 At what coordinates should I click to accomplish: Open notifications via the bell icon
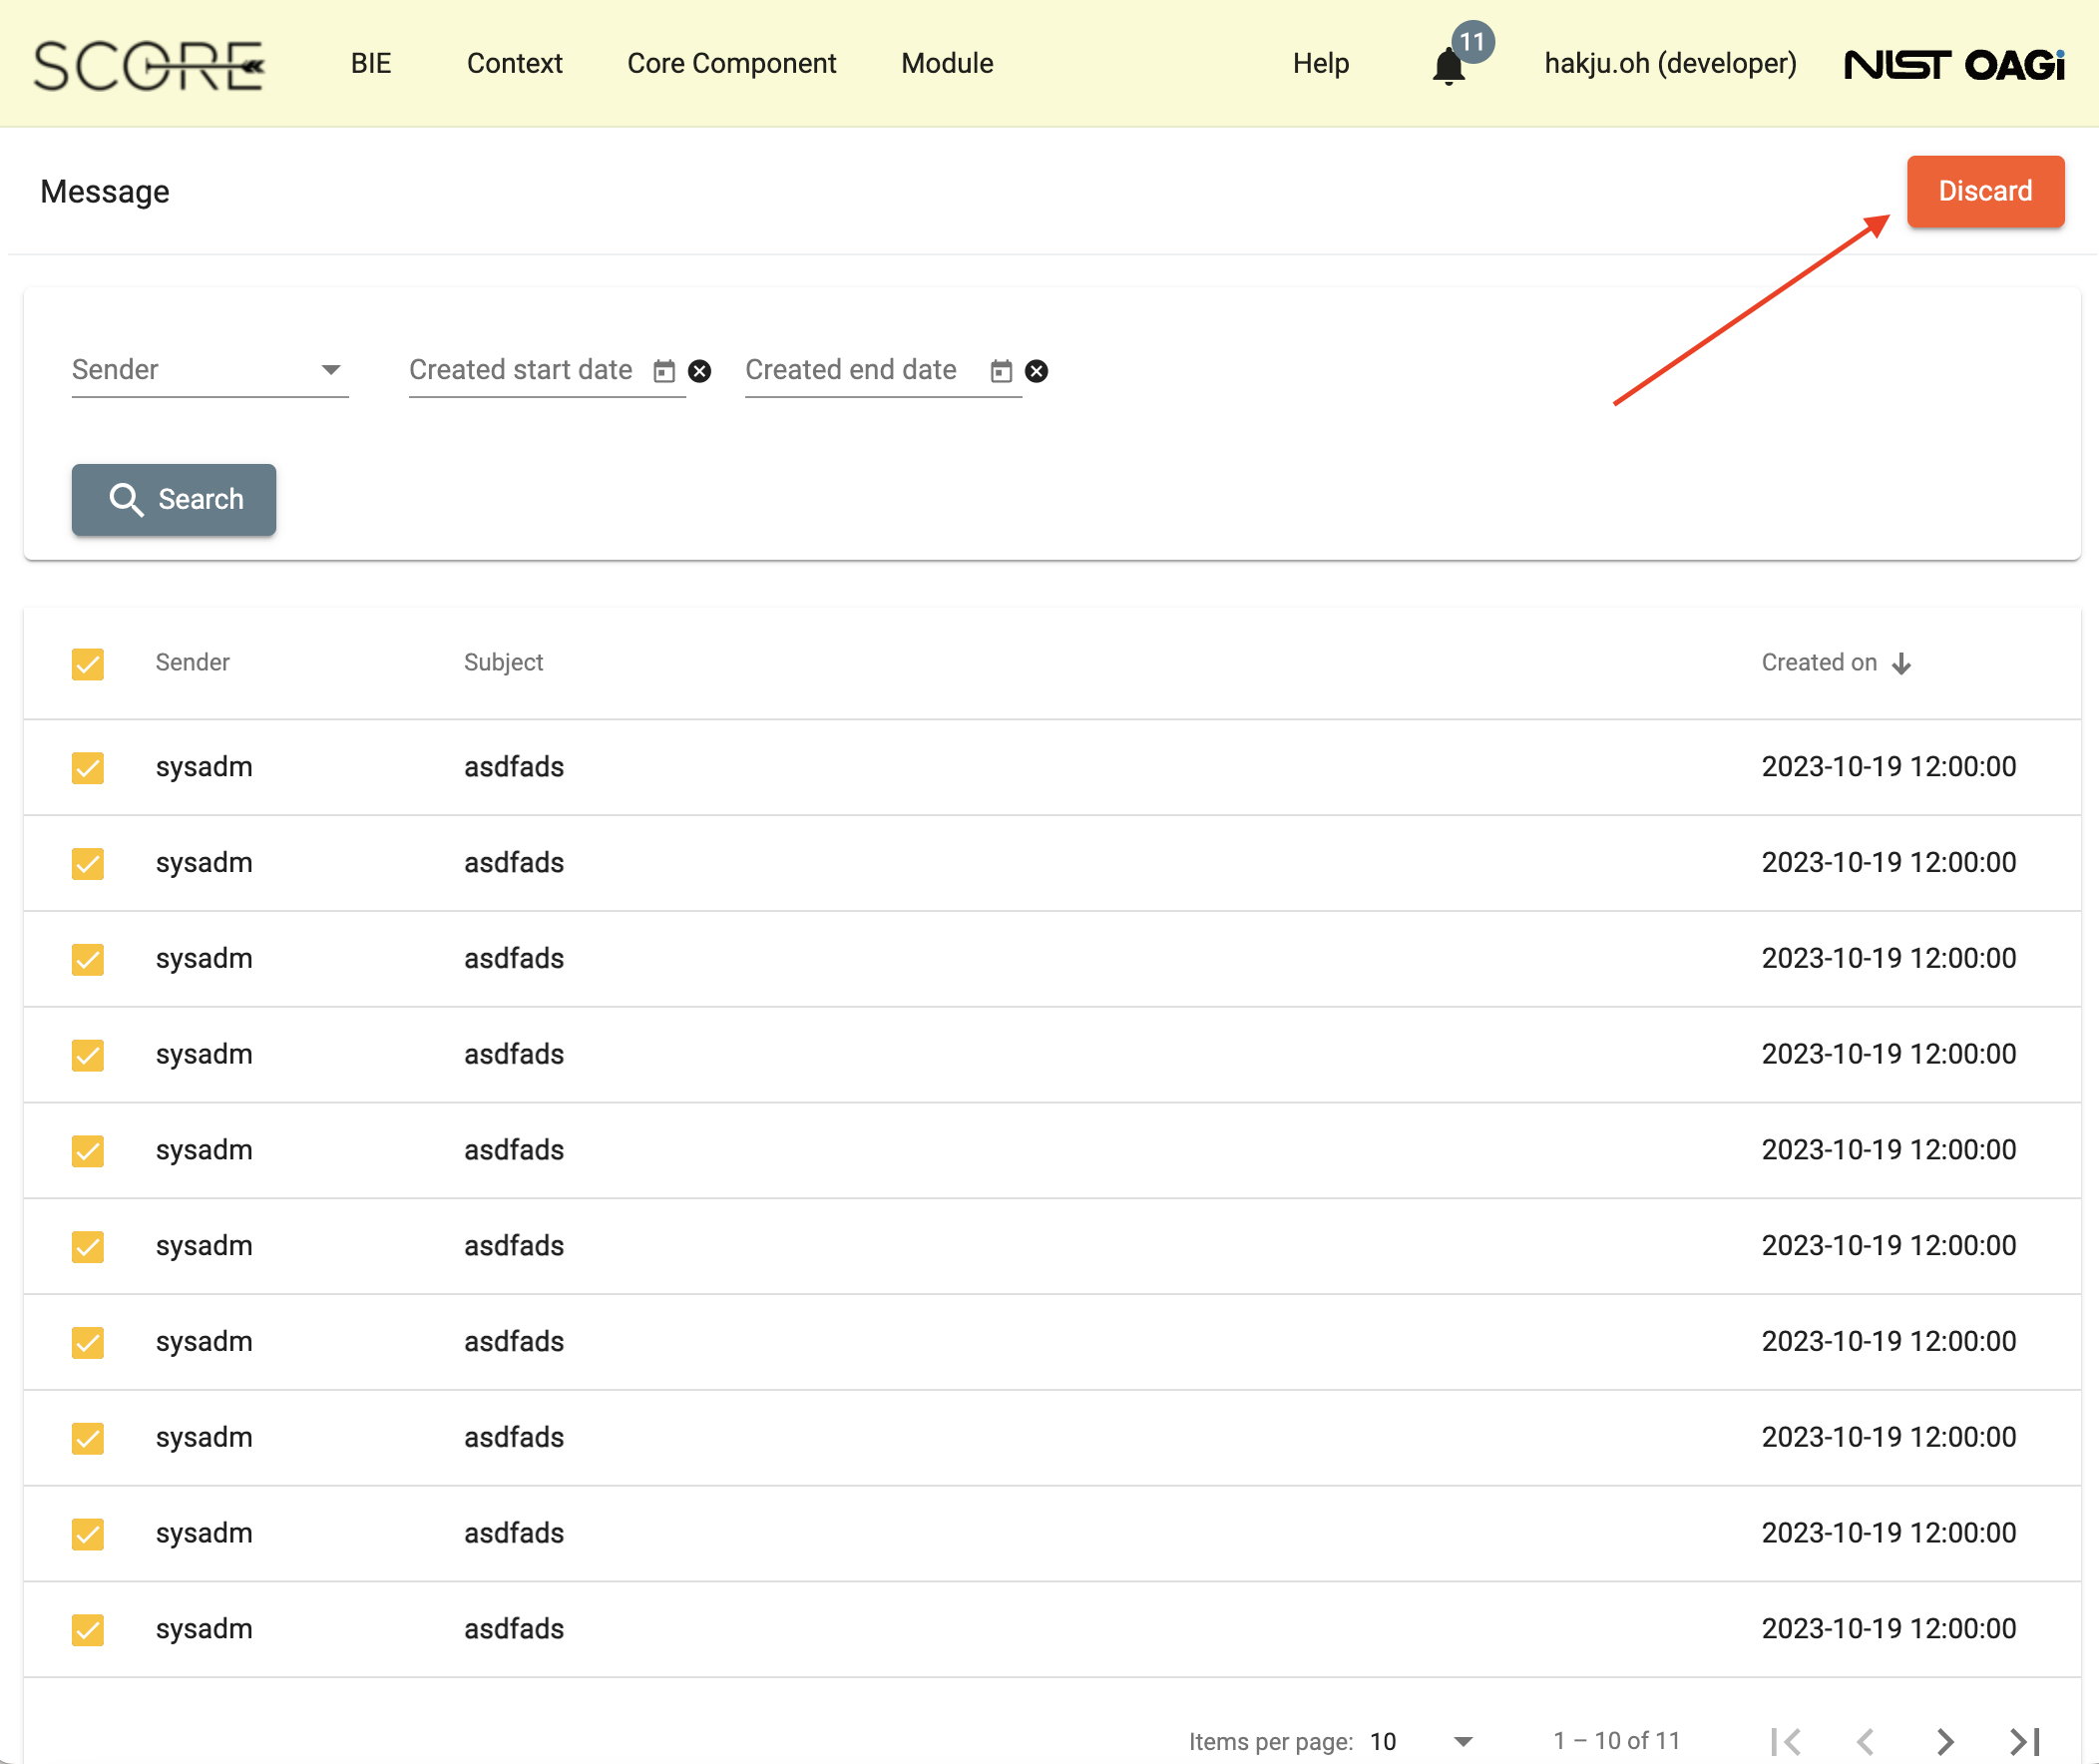[1448, 63]
